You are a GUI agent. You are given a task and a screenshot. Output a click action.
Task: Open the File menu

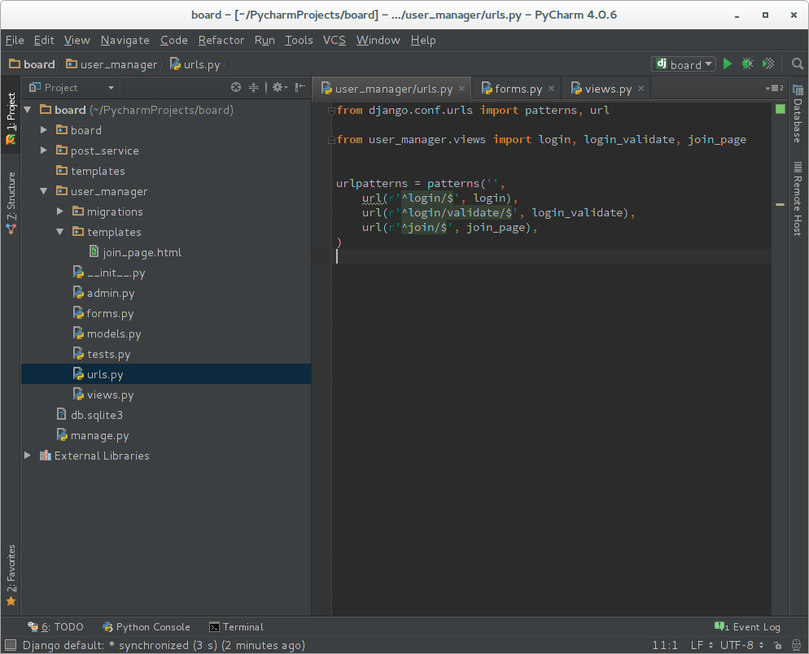point(14,40)
